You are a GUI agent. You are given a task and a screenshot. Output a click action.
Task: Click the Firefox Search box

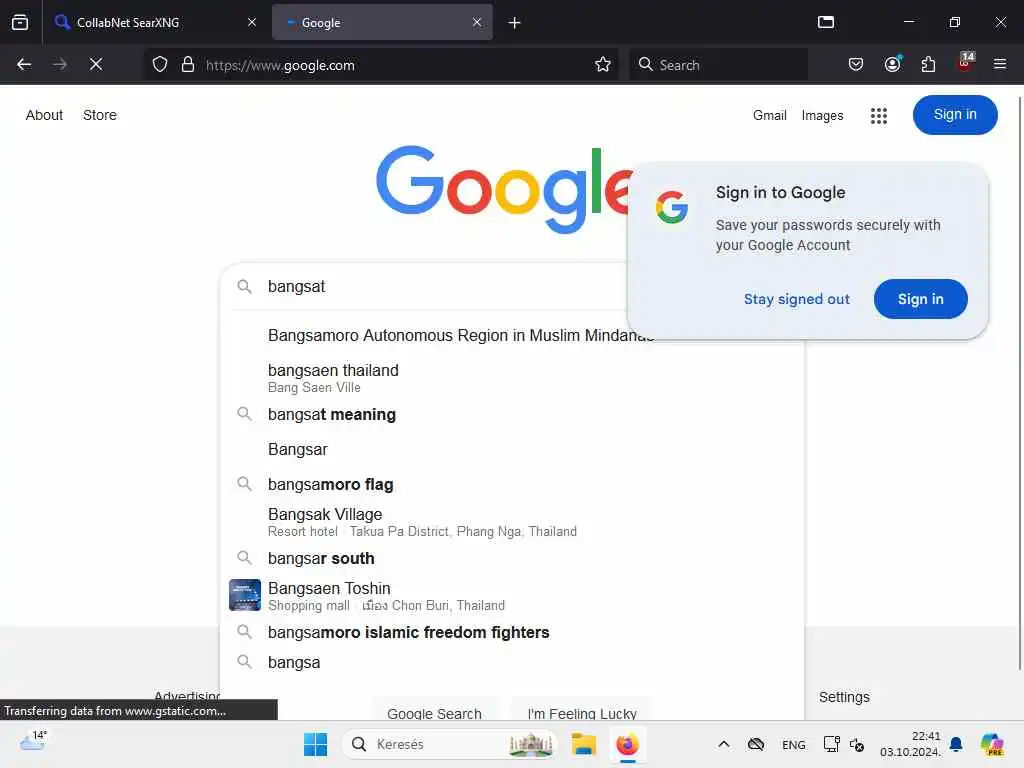(x=718, y=65)
